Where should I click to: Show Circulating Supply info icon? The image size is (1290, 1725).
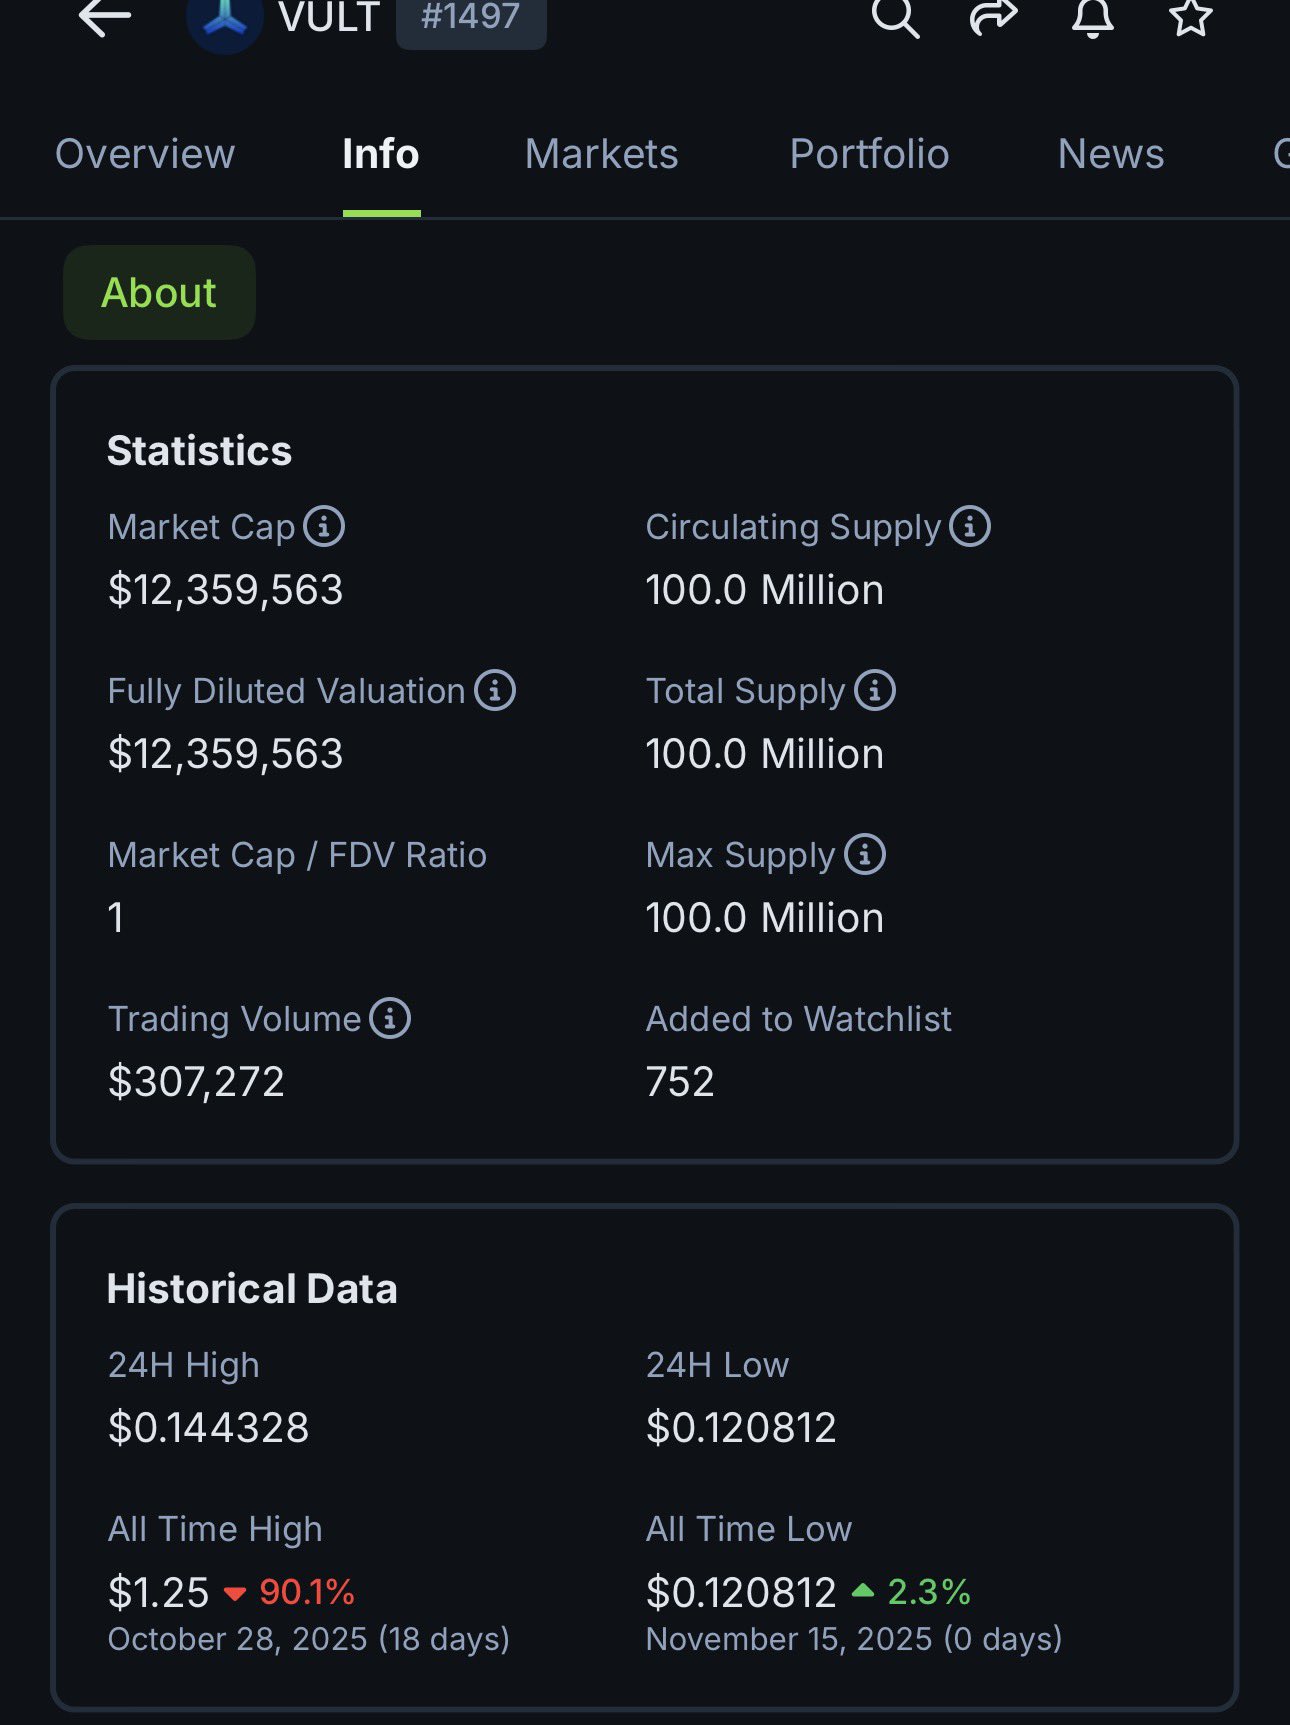click(x=970, y=526)
